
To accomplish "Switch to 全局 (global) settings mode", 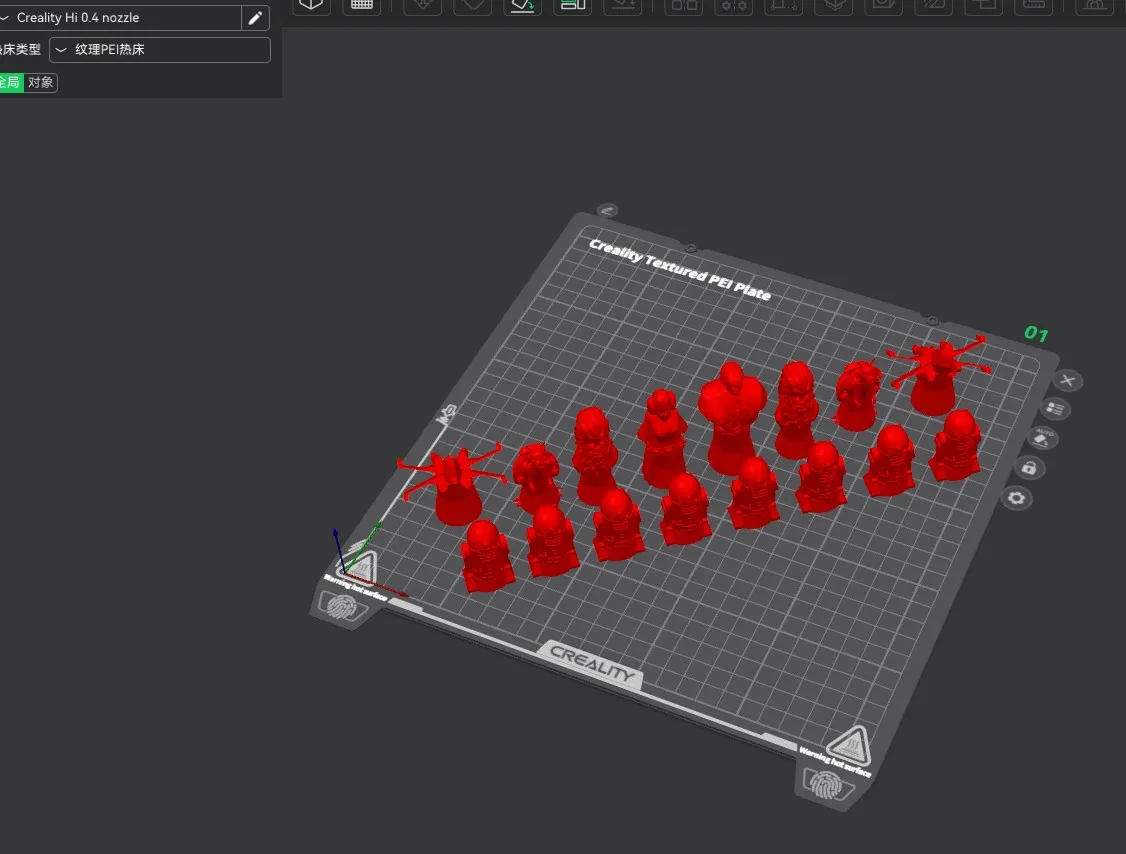I will [x=9, y=83].
